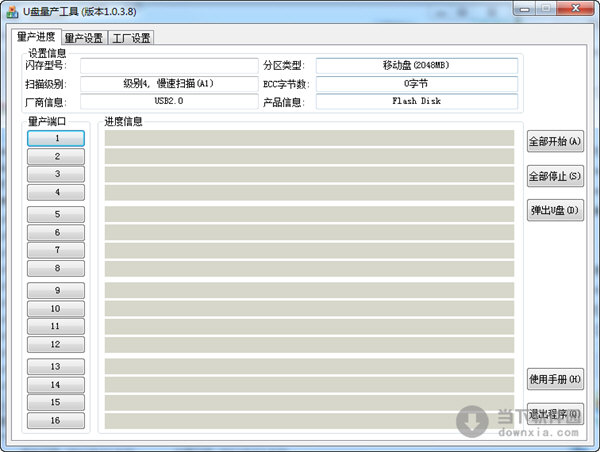Select production port 1 button
This screenshot has height=452, width=600.
(x=57, y=139)
